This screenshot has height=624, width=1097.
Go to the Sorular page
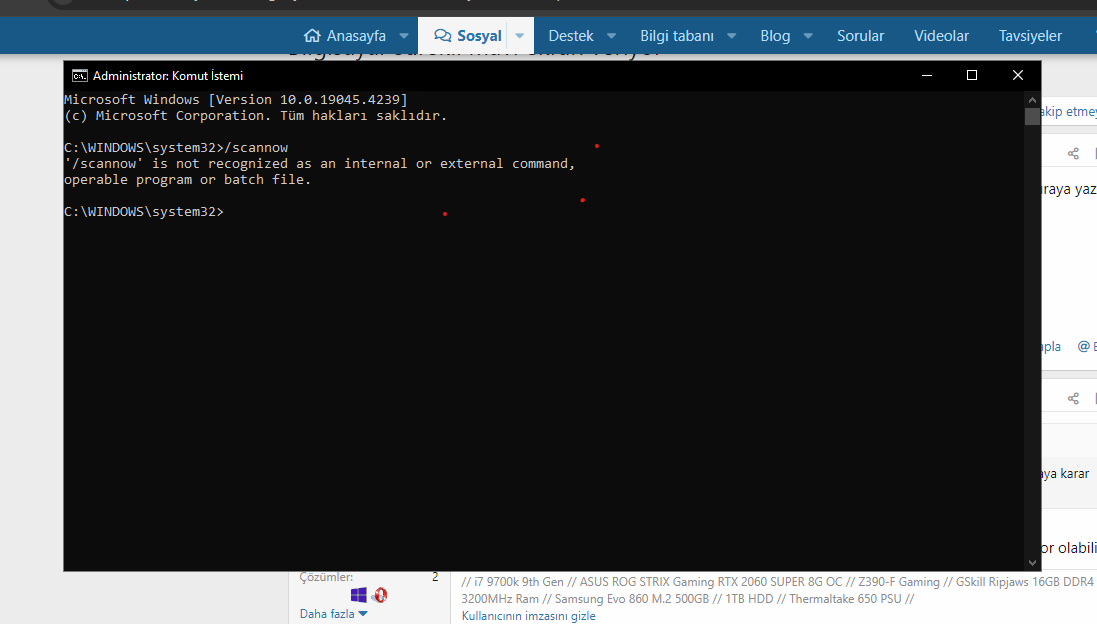[x=861, y=36]
